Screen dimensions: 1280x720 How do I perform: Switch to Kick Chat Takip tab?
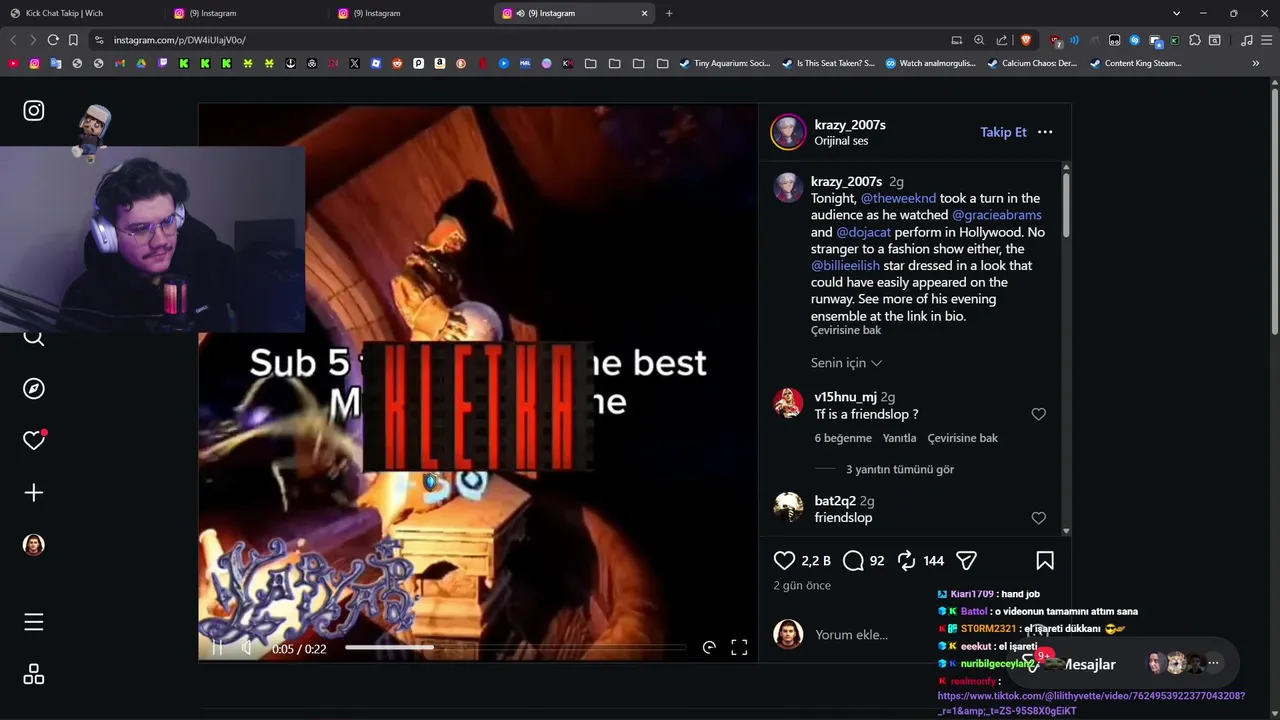point(82,13)
